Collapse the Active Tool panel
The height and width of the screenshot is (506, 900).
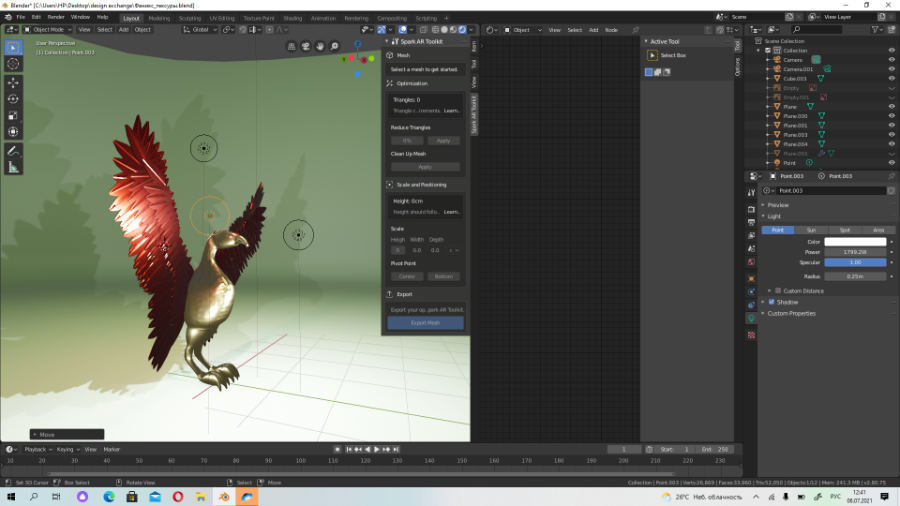(x=646, y=41)
